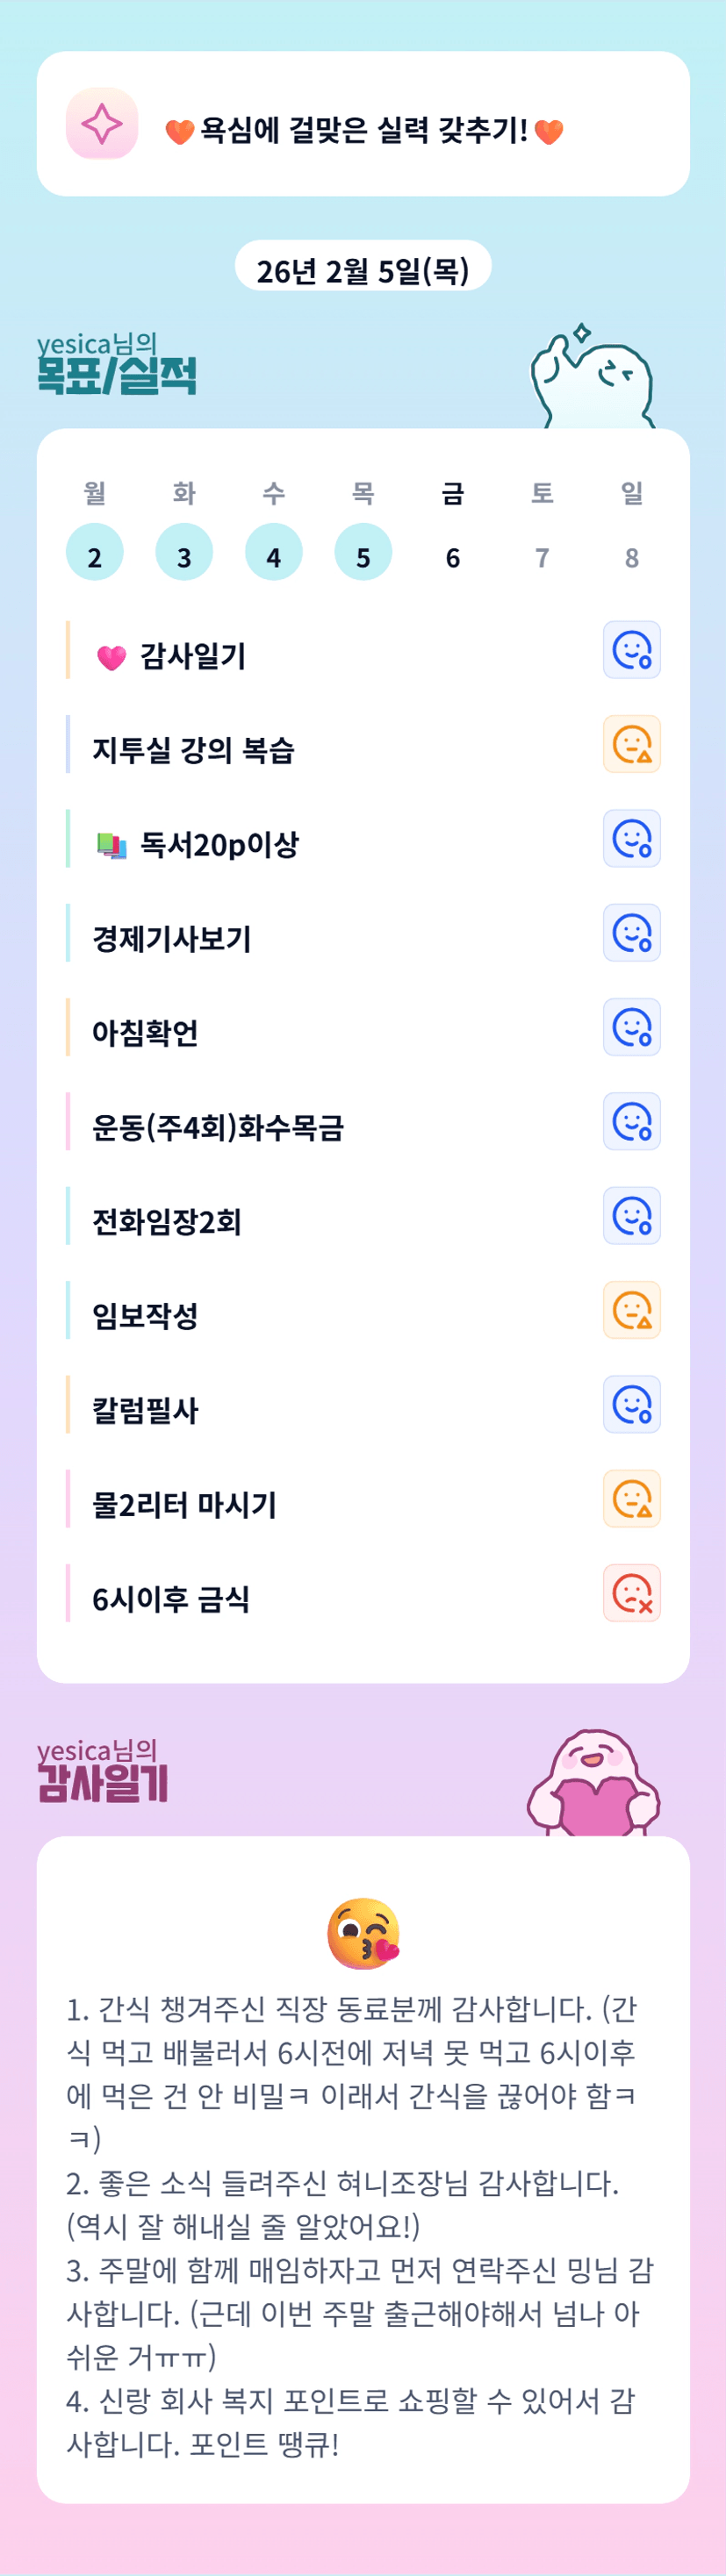The height and width of the screenshot is (2576, 726).
Task: Toggle the 아침확언 completion status
Action: coord(631,1027)
